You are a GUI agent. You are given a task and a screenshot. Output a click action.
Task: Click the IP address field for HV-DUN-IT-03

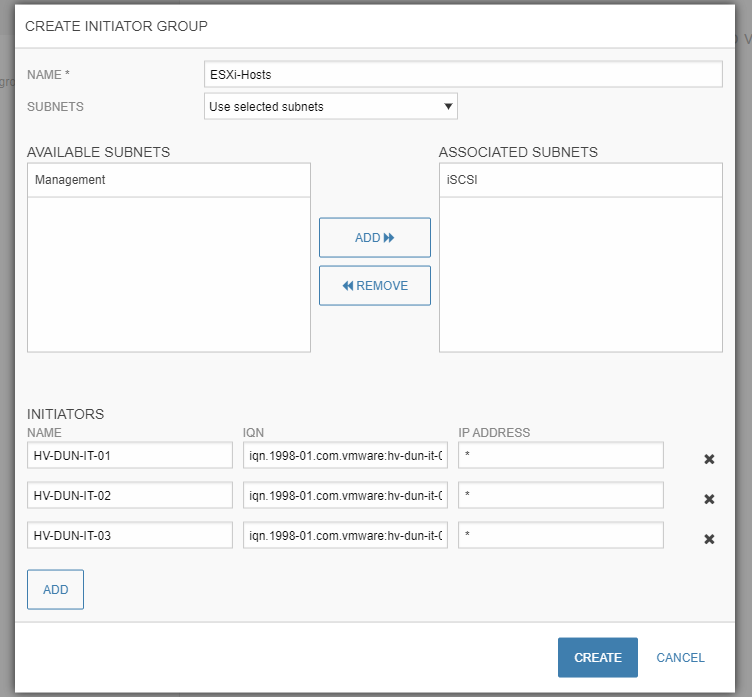[561, 535]
